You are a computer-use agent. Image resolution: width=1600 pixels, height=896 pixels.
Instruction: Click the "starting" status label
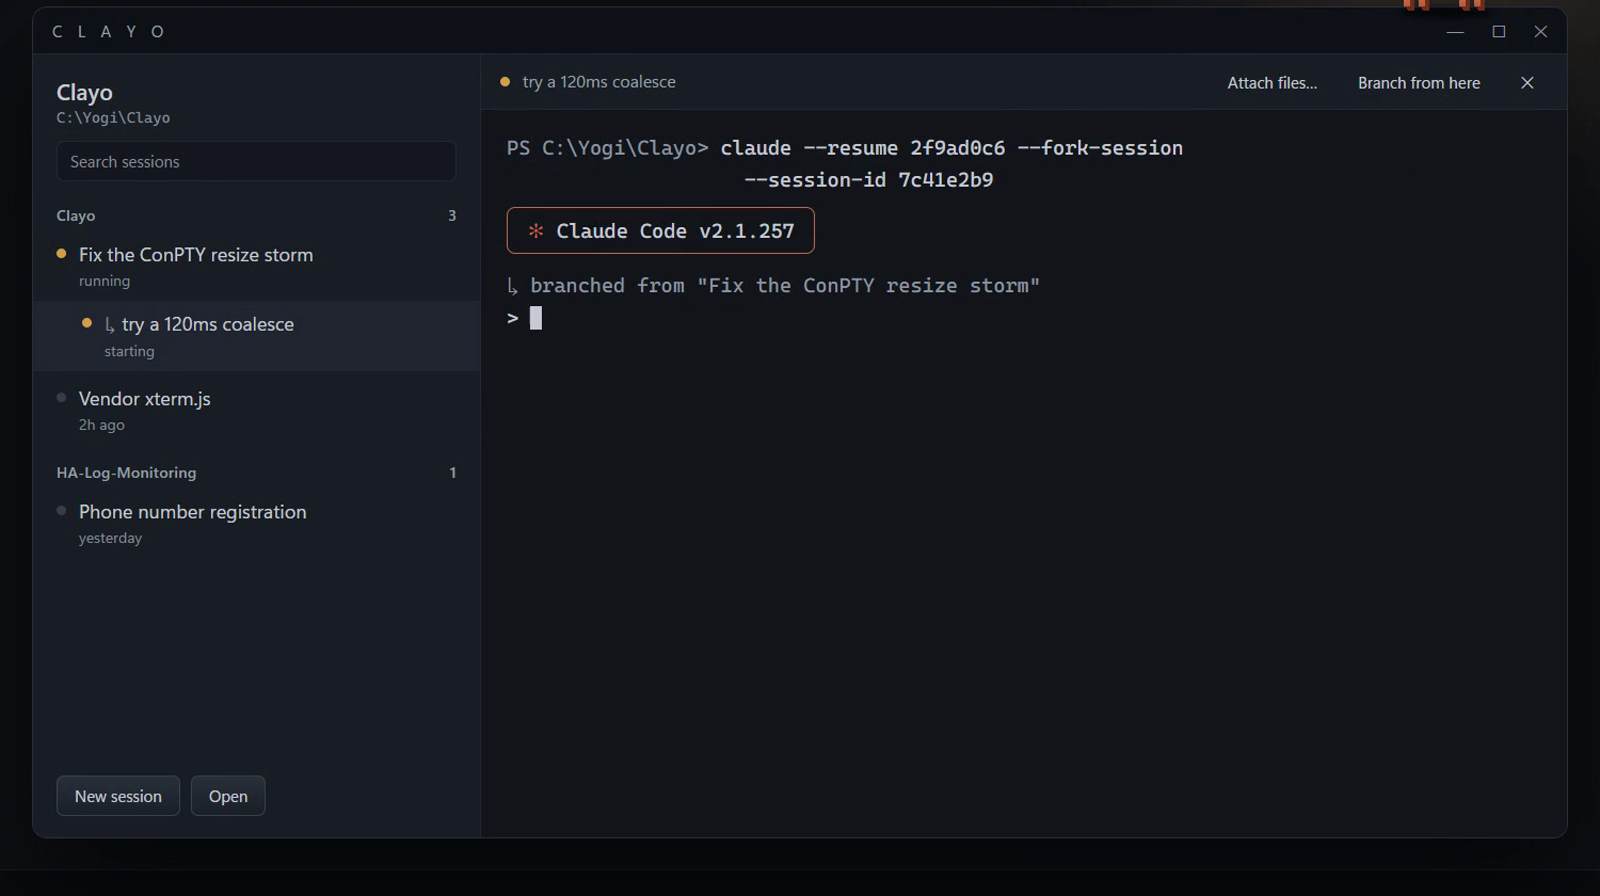(x=129, y=351)
